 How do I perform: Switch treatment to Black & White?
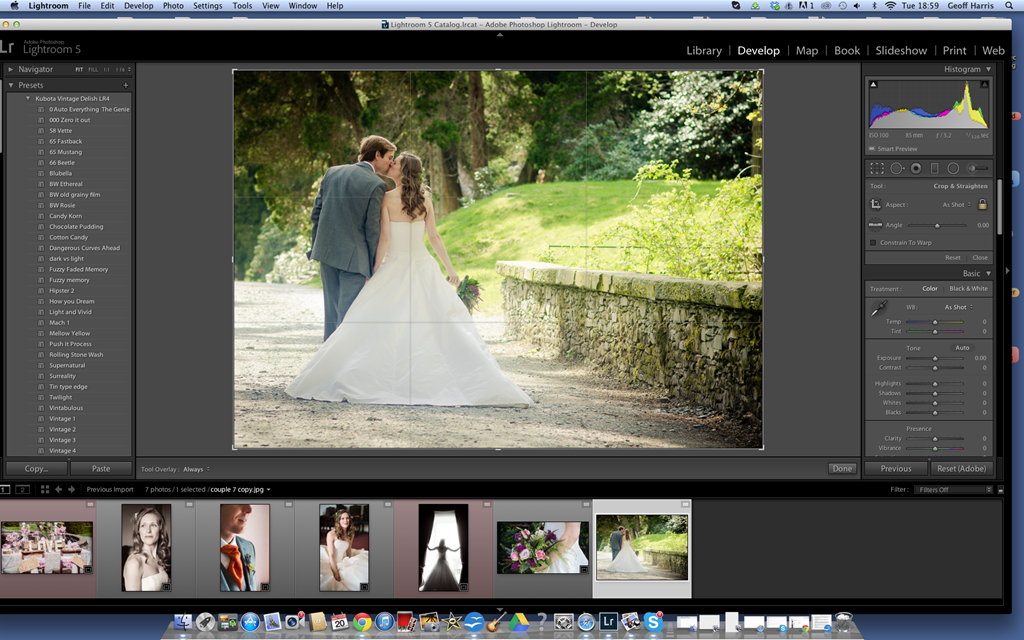click(x=967, y=289)
